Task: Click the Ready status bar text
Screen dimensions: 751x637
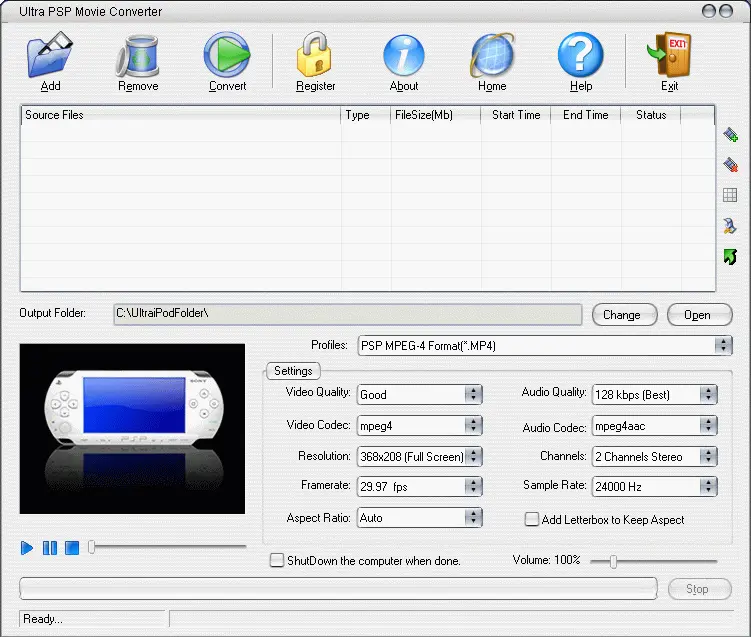Action: click(x=43, y=619)
